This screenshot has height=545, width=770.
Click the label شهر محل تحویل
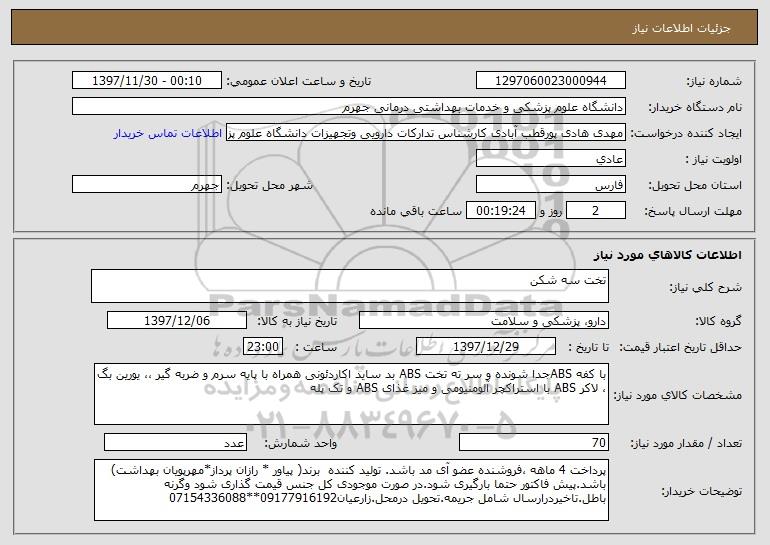coord(269,186)
